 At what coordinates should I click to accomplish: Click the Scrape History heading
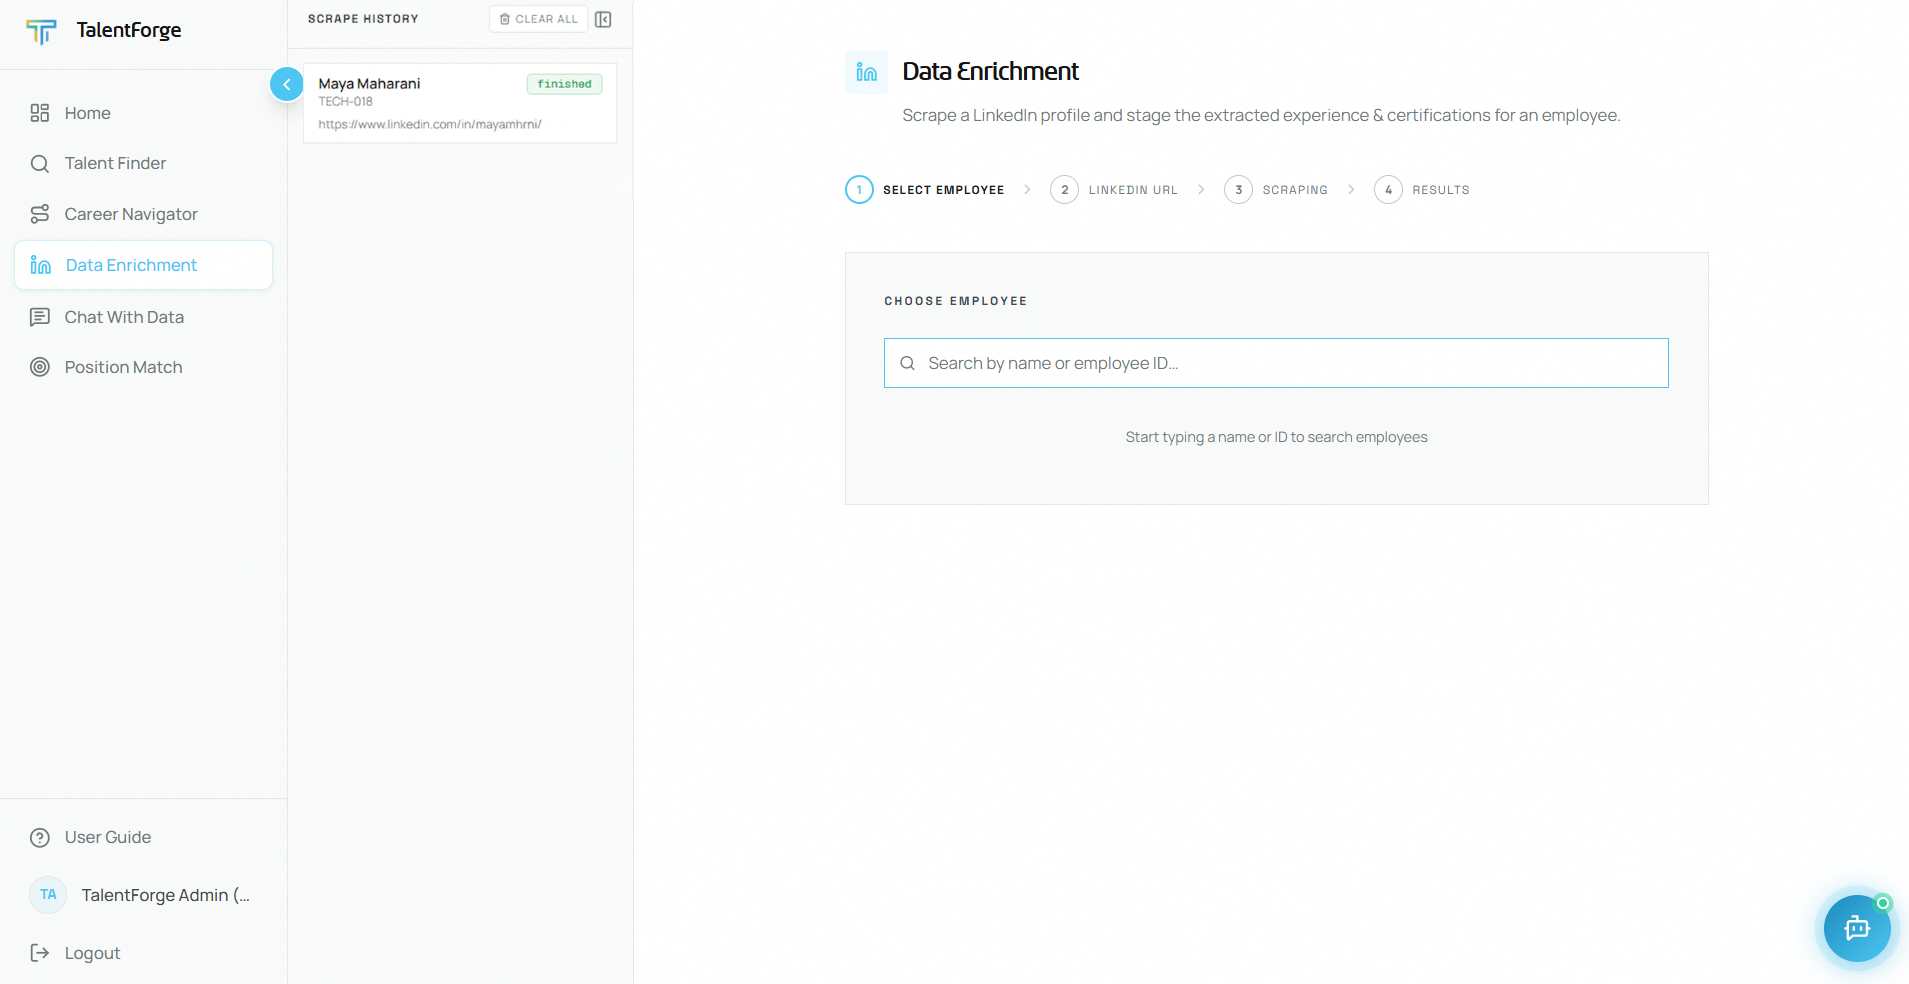point(363,19)
